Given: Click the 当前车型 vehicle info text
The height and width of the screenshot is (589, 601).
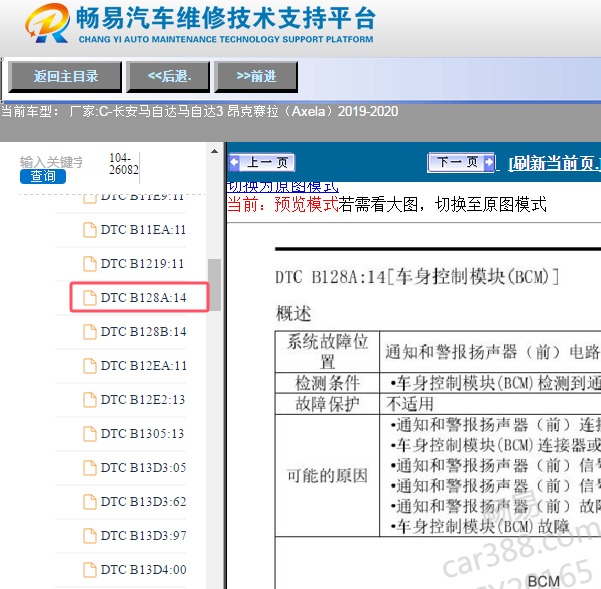Looking at the screenshot, I should click(x=200, y=112).
